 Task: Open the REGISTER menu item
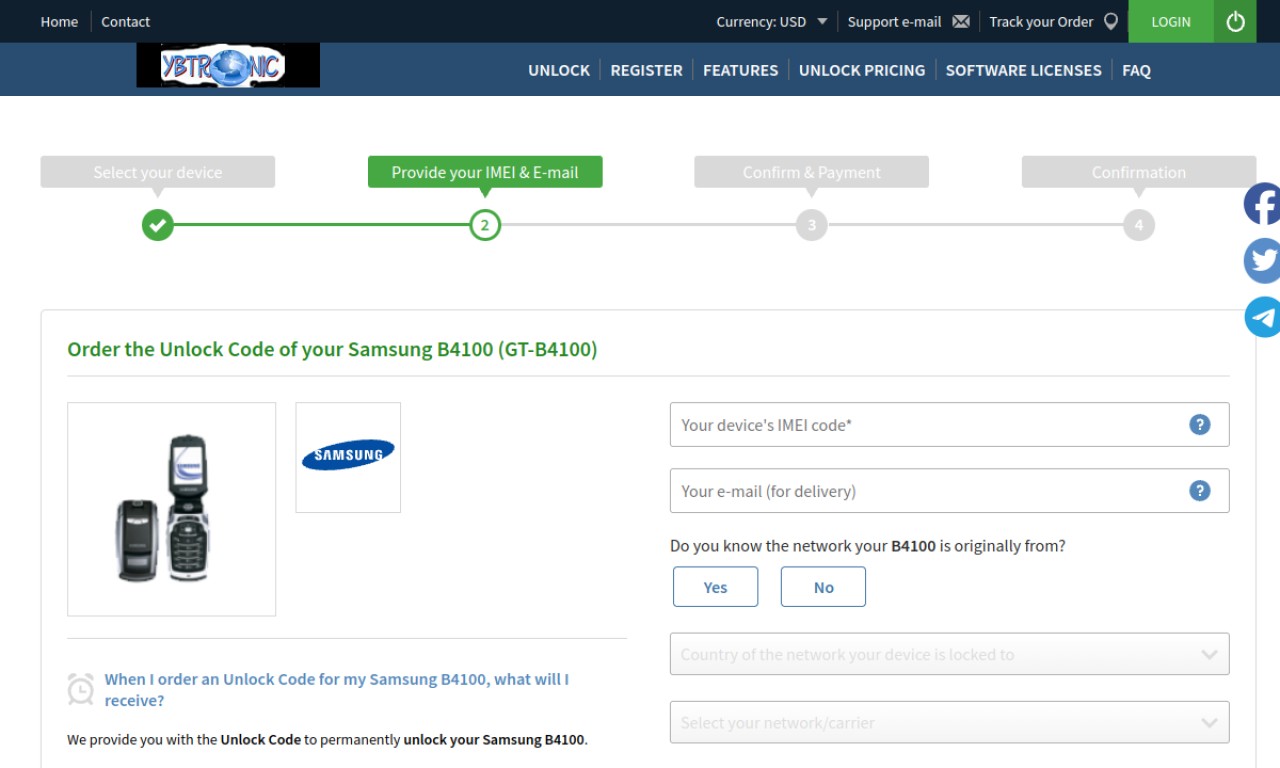[x=646, y=70]
